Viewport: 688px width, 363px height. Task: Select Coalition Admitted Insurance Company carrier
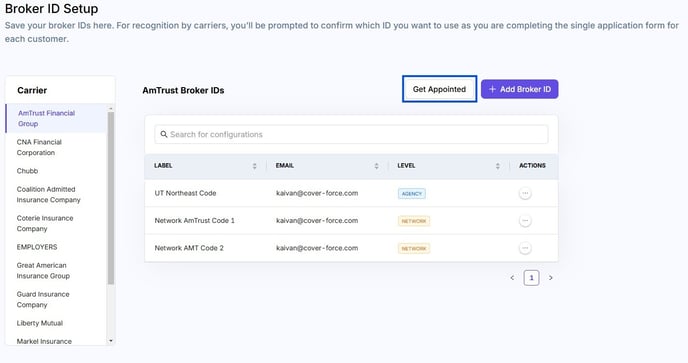(x=56, y=194)
